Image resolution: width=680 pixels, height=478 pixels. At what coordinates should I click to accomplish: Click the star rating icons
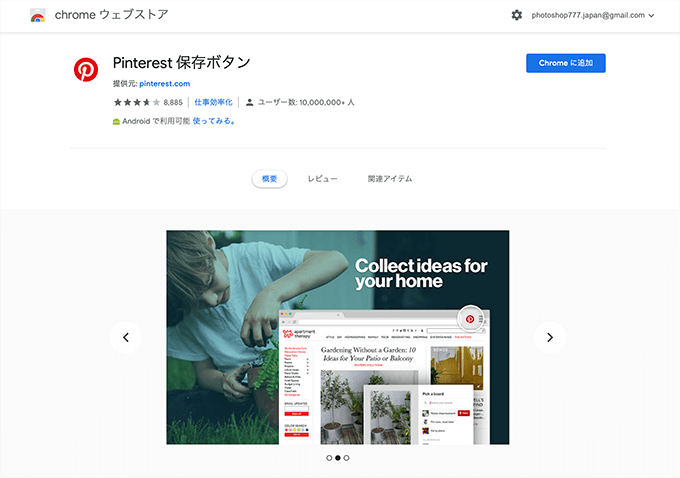pos(137,102)
